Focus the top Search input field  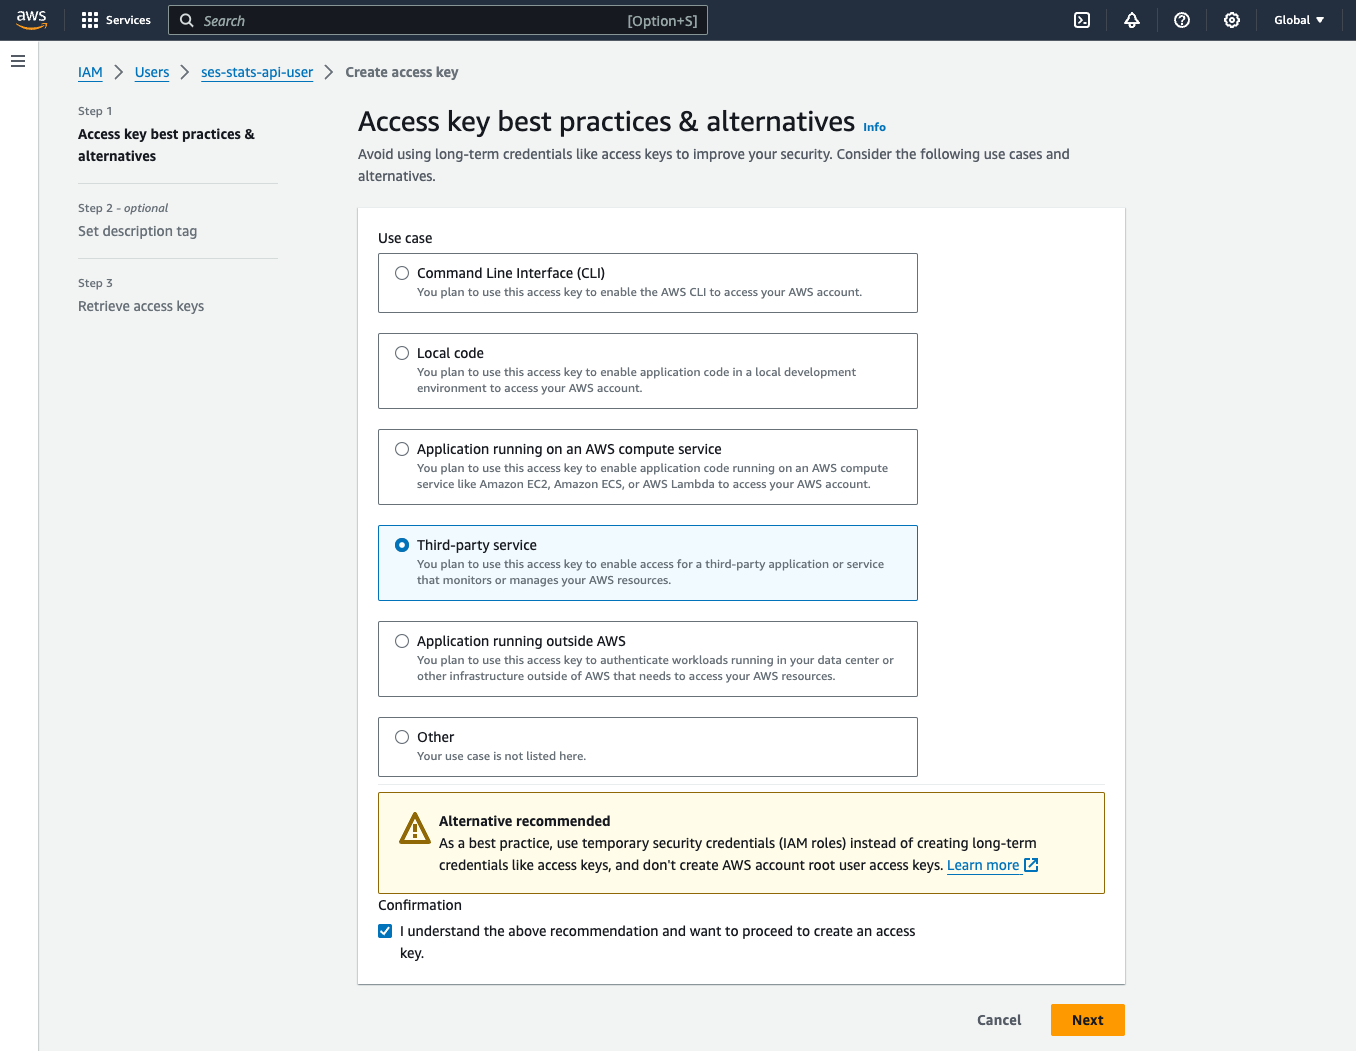click(438, 20)
